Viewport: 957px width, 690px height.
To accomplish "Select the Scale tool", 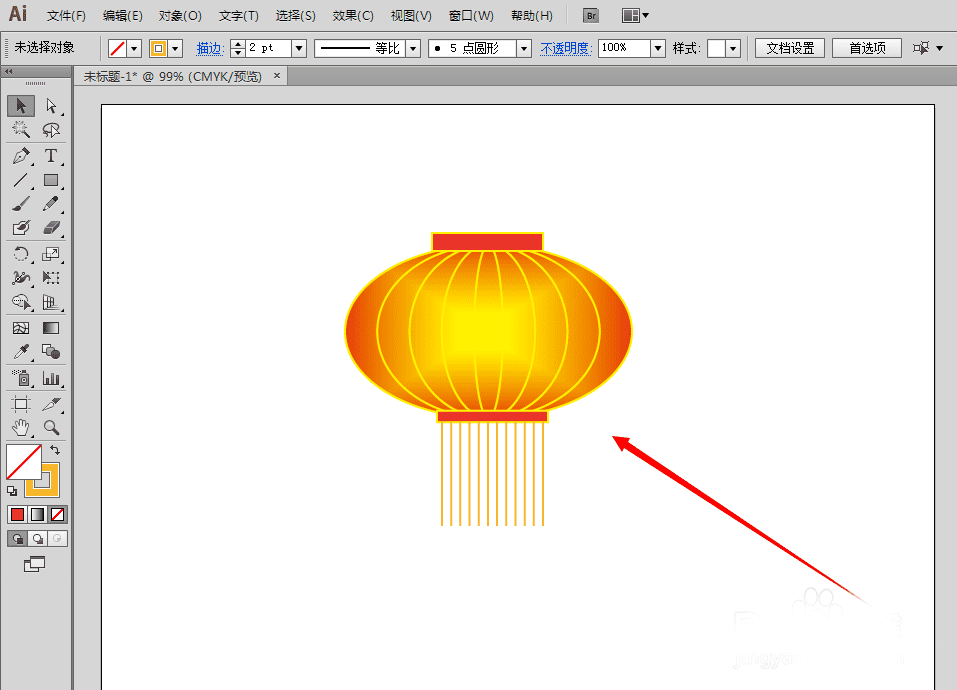I will tap(51, 254).
